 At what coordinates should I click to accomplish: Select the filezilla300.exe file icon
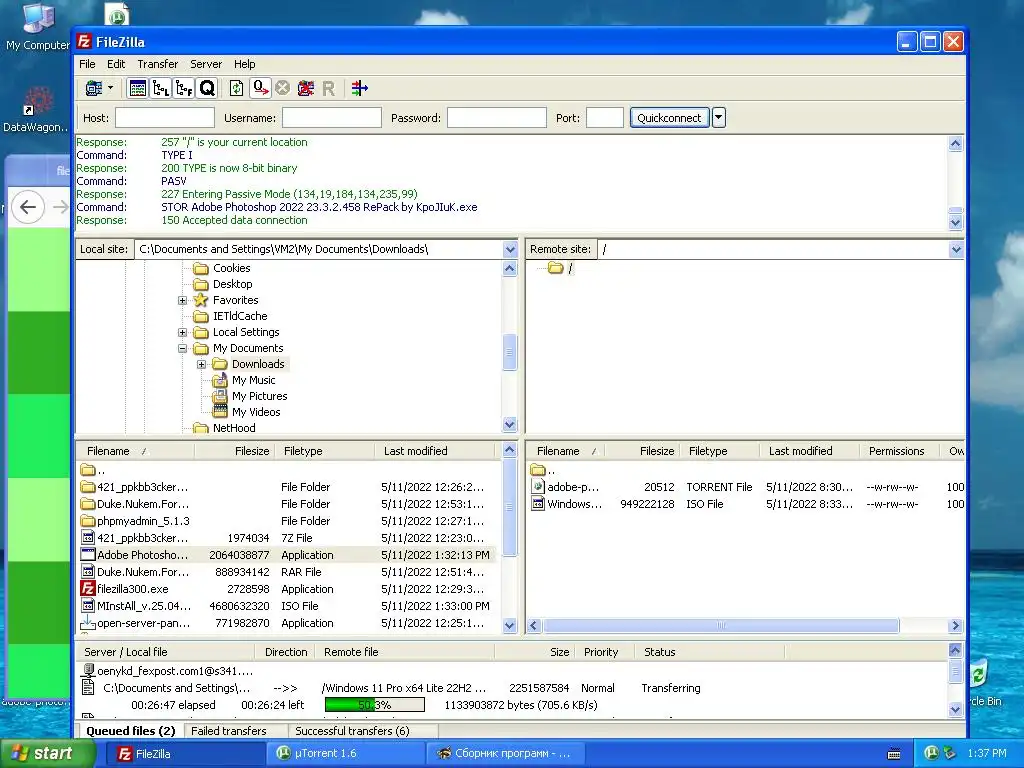88,589
